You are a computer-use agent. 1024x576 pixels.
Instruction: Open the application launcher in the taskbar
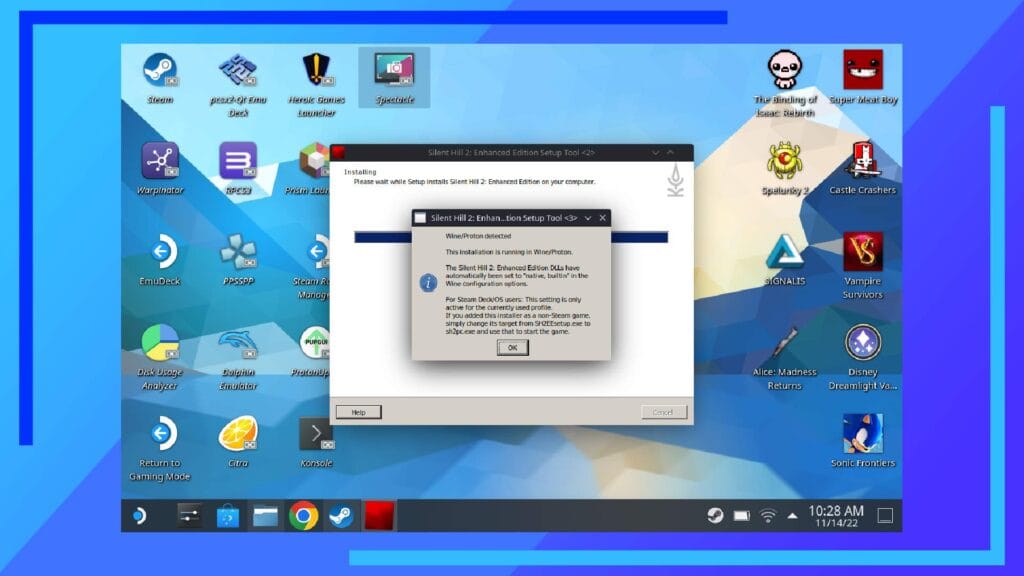point(139,516)
